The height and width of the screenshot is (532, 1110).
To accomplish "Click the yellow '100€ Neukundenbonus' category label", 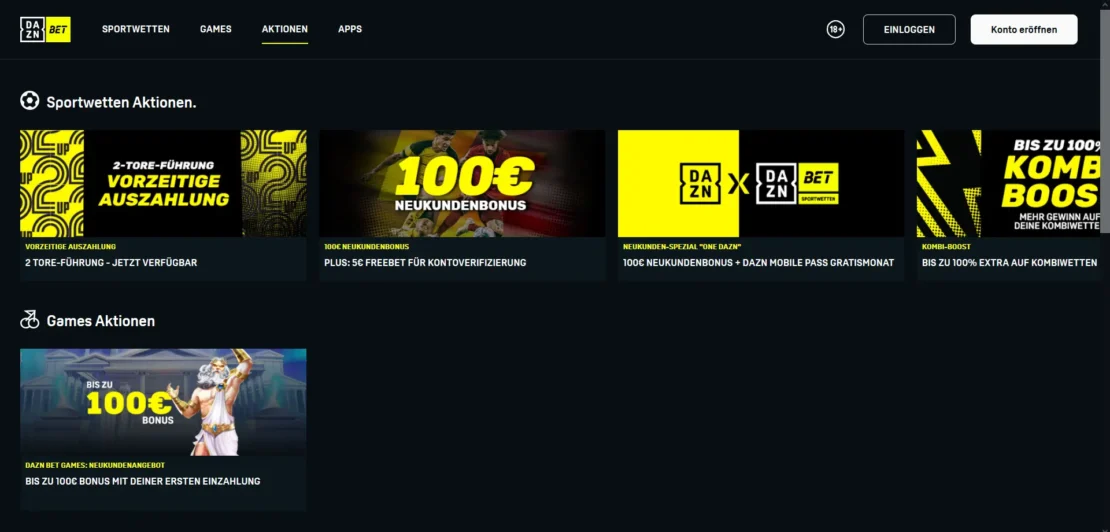I will pos(367,247).
